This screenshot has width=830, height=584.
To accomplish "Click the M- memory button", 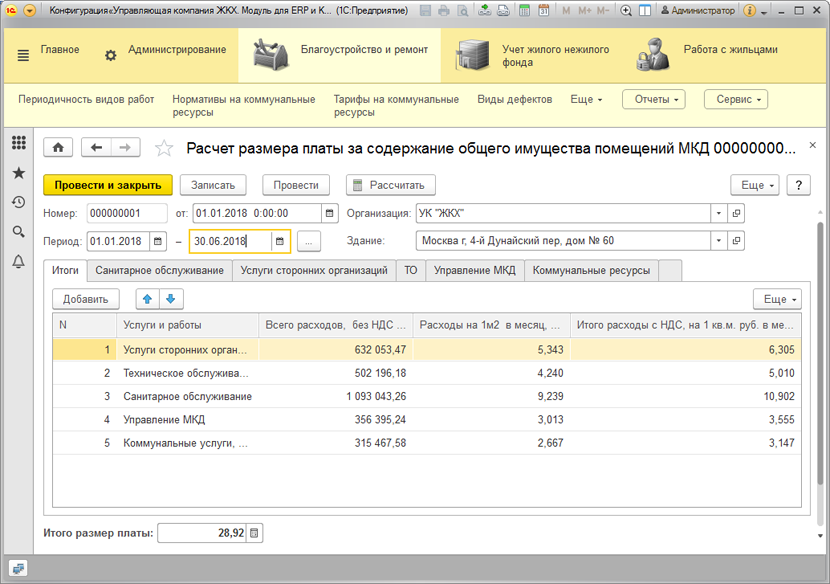I will [x=602, y=11].
